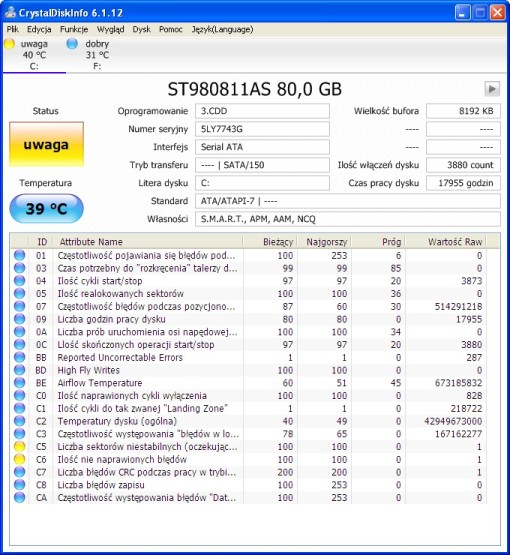
Task: Open the Edycja menu
Action: (39, 29)
